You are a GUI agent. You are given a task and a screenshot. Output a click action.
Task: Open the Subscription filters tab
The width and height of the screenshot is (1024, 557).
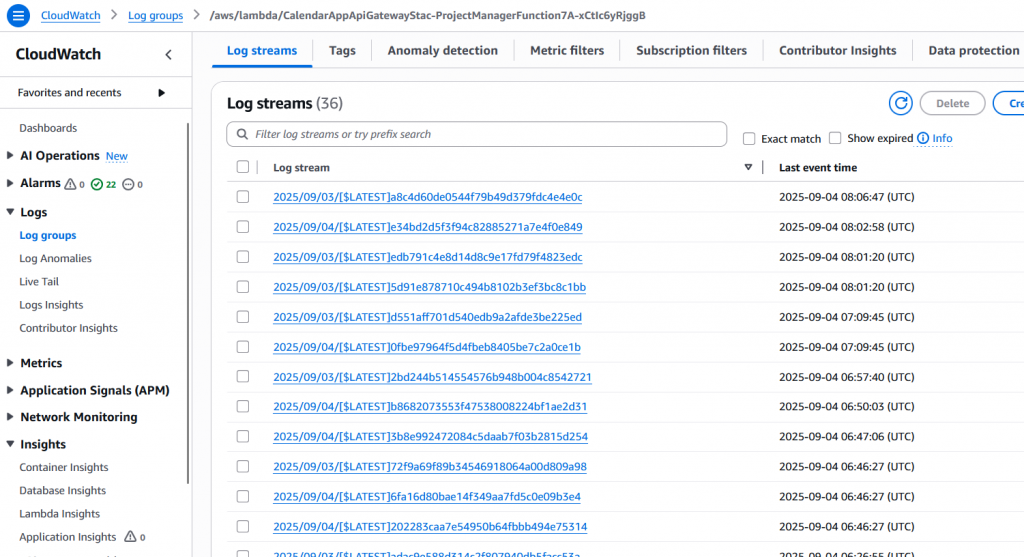click(692, 50)
